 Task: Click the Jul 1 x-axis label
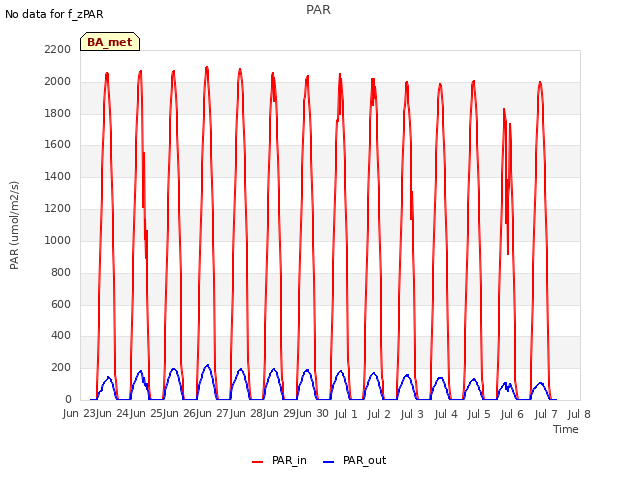(x=346, y=414)
